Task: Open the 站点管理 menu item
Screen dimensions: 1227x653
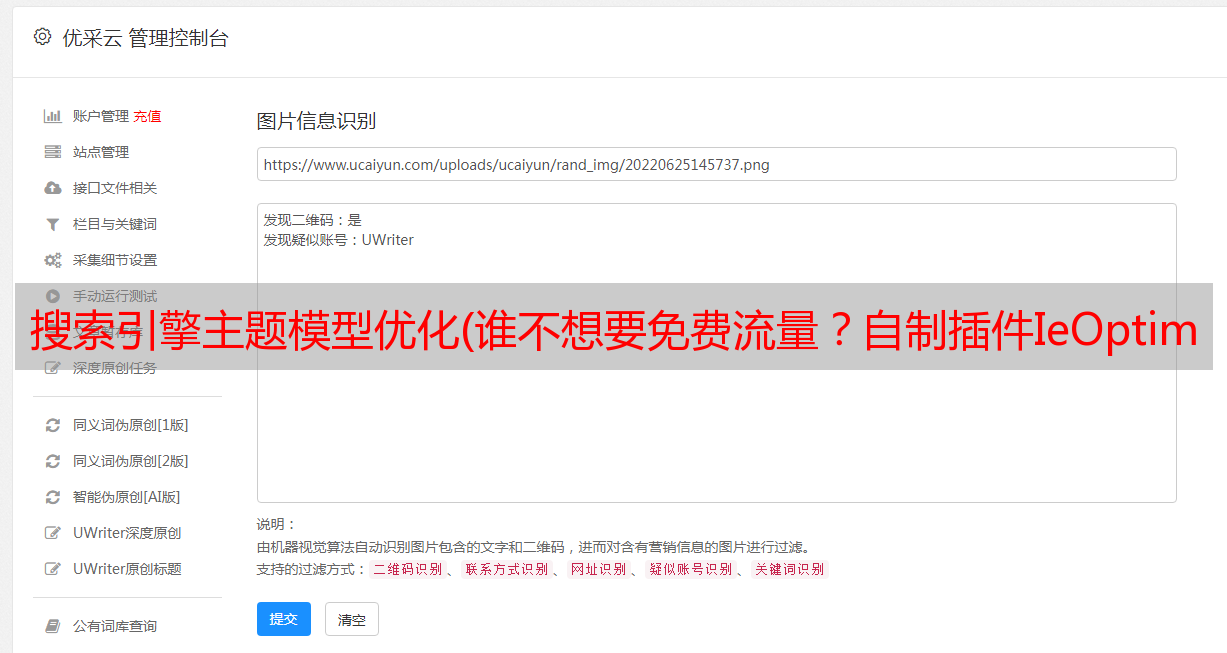Action: point(101,152)
